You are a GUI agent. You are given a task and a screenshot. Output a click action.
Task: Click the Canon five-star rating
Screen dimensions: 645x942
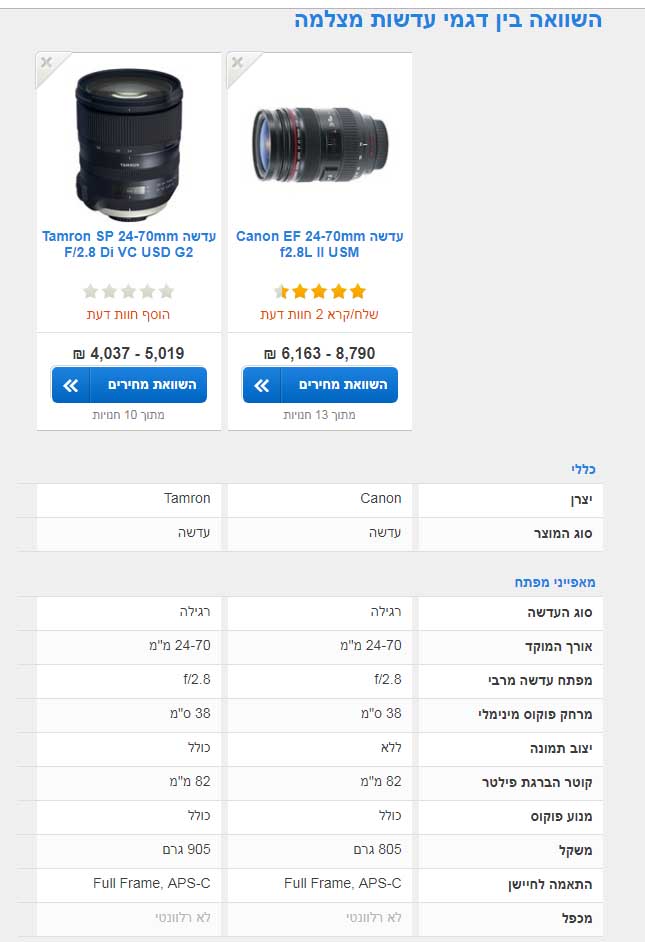pos(320,292)
